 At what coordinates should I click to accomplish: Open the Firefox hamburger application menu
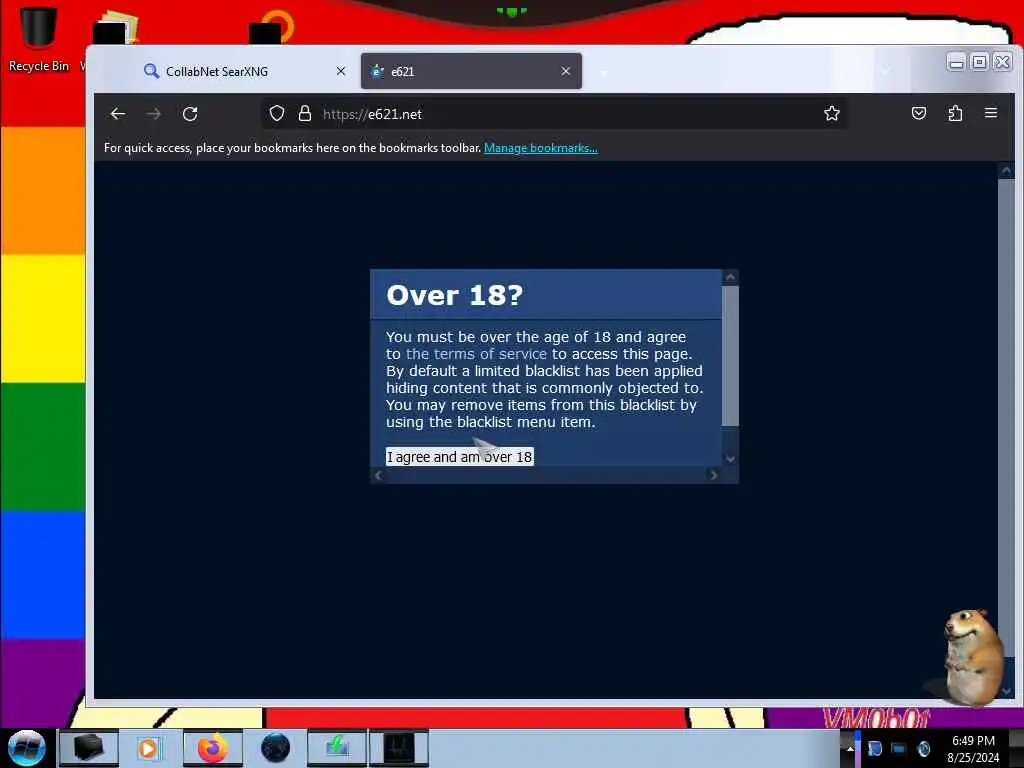pyautogui.click(x=991, y=113)
